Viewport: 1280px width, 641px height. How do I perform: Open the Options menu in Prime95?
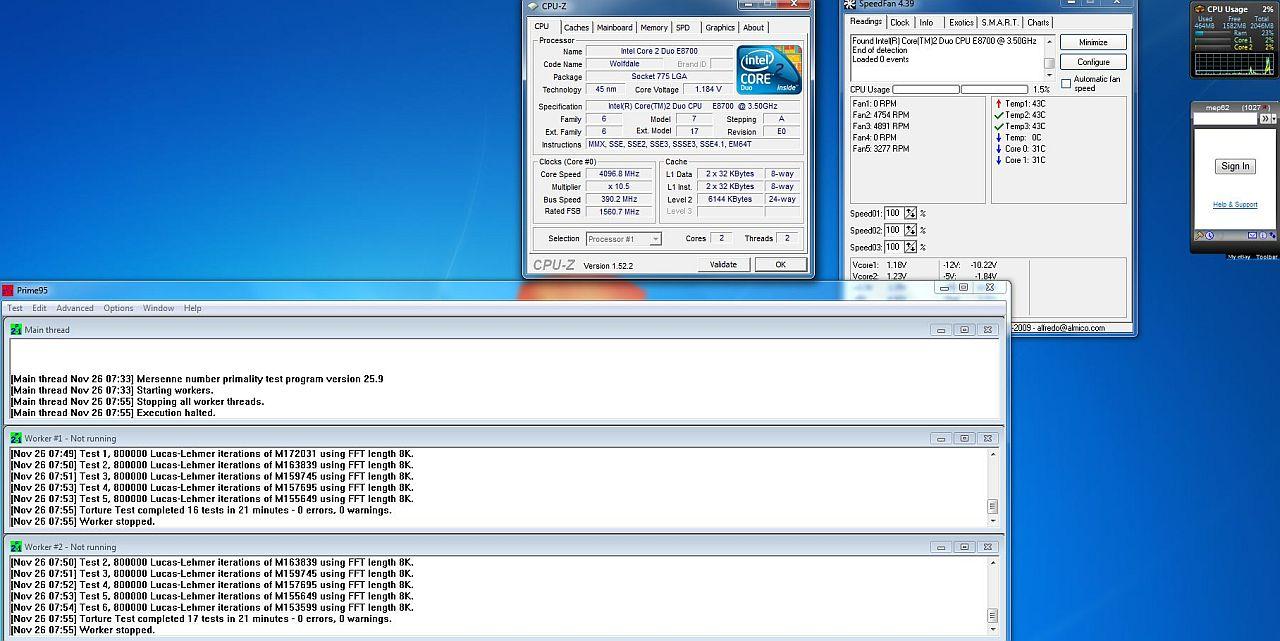point(118,308)
